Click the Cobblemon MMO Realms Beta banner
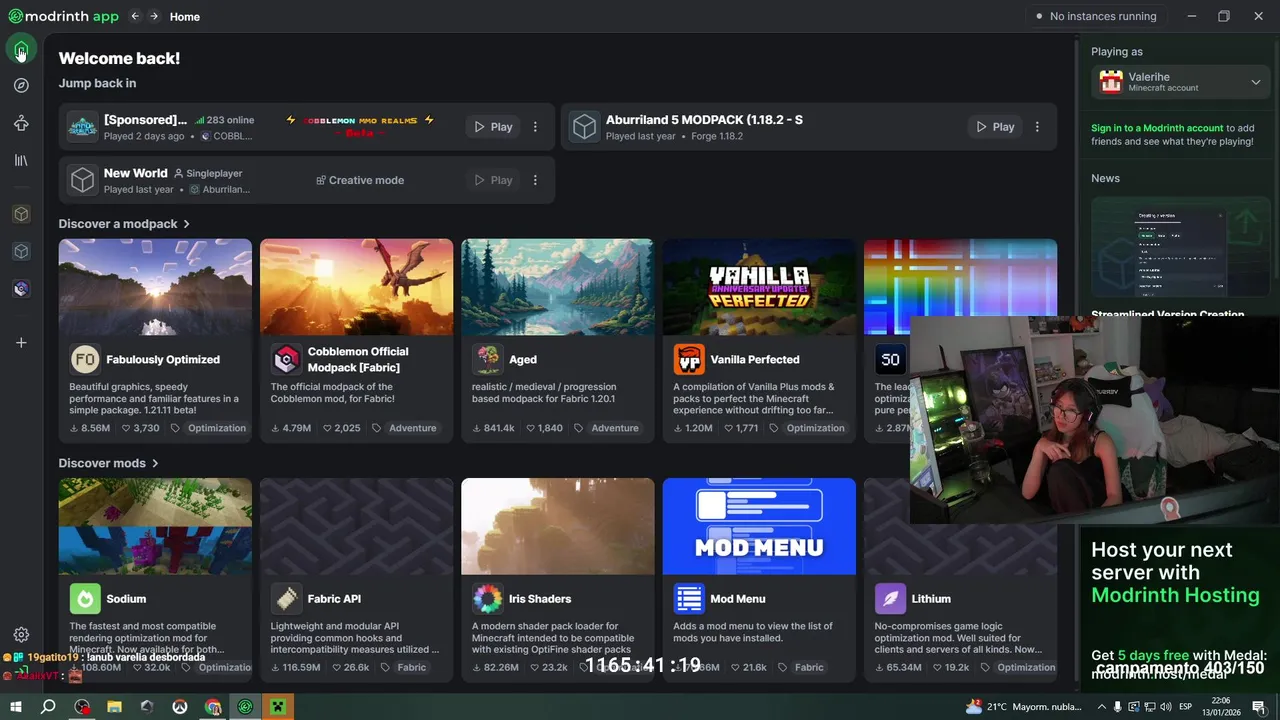The height and width of the screenshot is (720, 1280). tap(360, 126)
